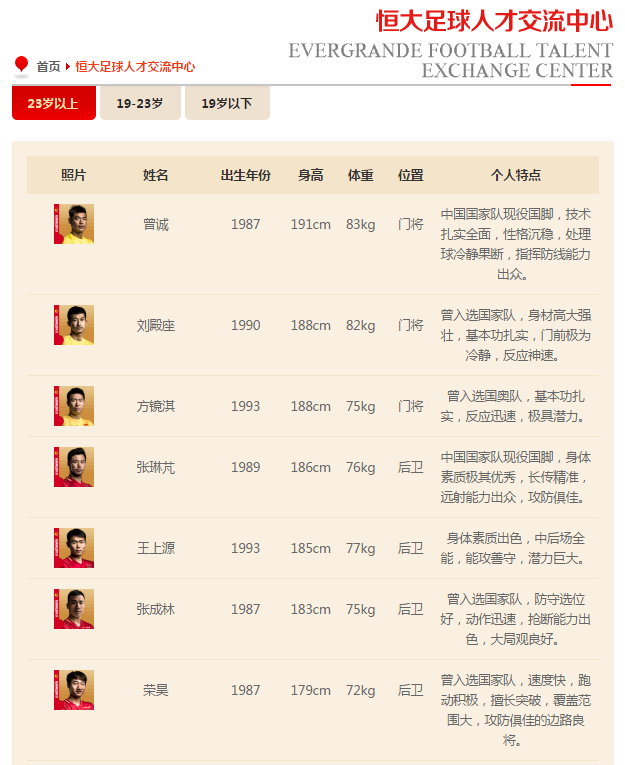Open 曾诚's player photo
The width and height of the screenshot is (625, 765).
tap(74, 224)
